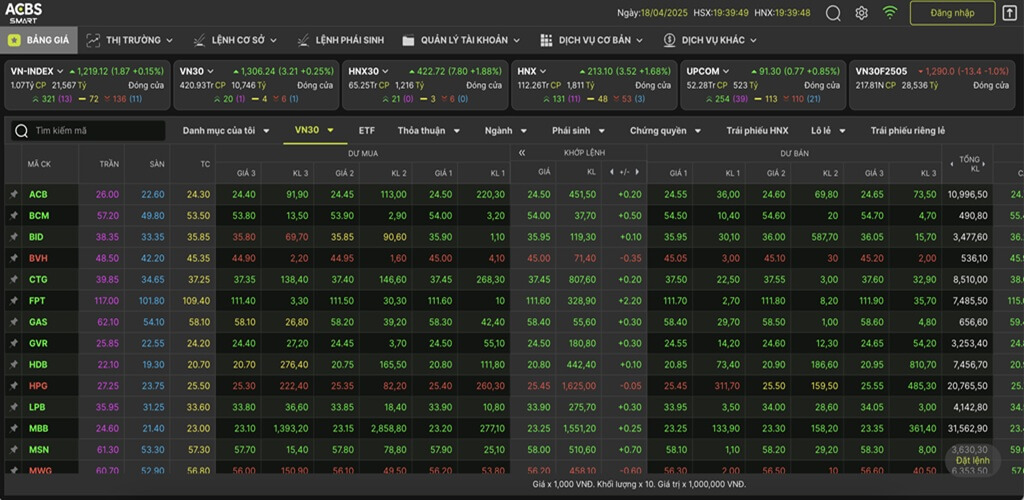Click the Lệnh phái sinh order icon
1024x500 pixels.
[303, 40]
